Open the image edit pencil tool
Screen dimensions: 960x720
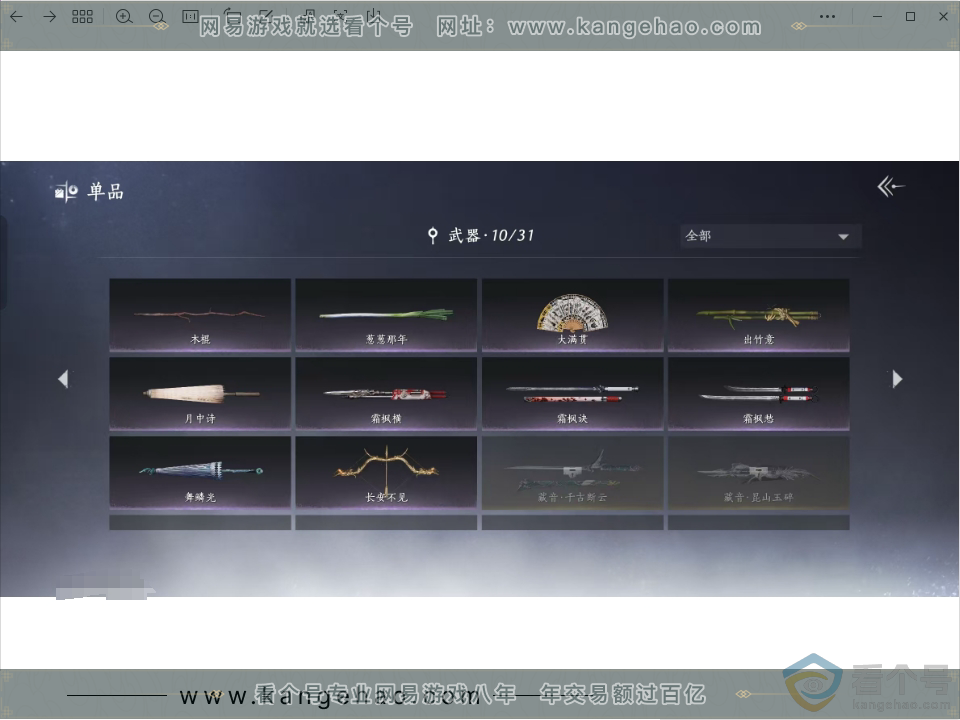[265, 15]
